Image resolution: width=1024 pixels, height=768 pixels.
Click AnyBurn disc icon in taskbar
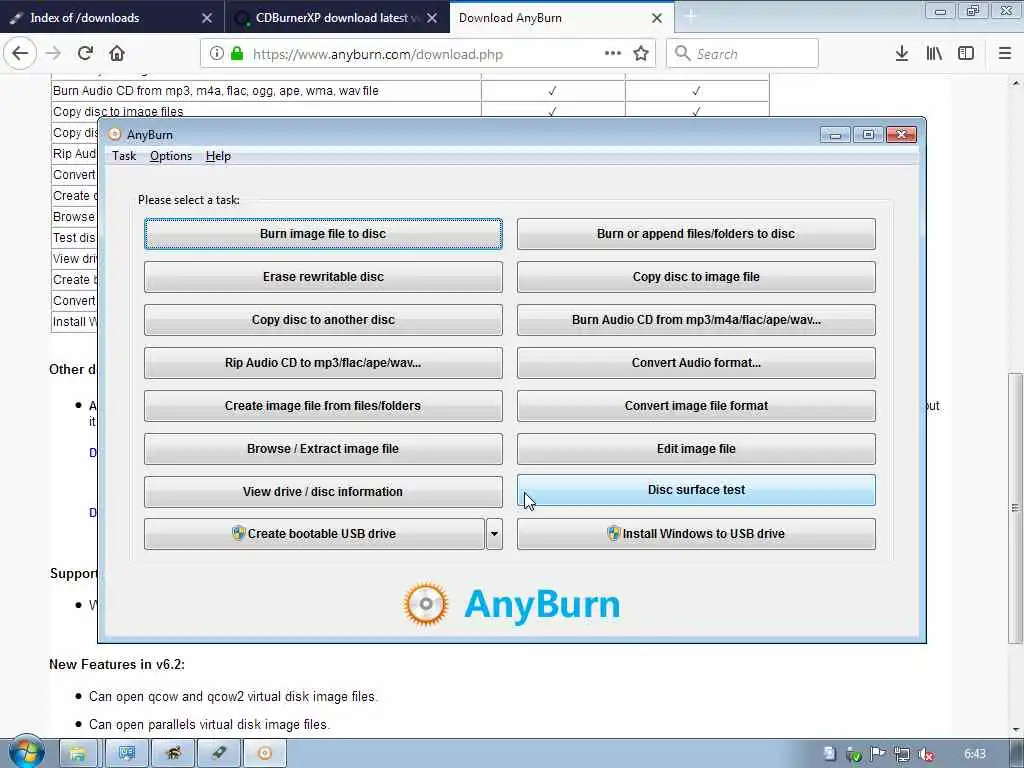[x=264, y=753]
